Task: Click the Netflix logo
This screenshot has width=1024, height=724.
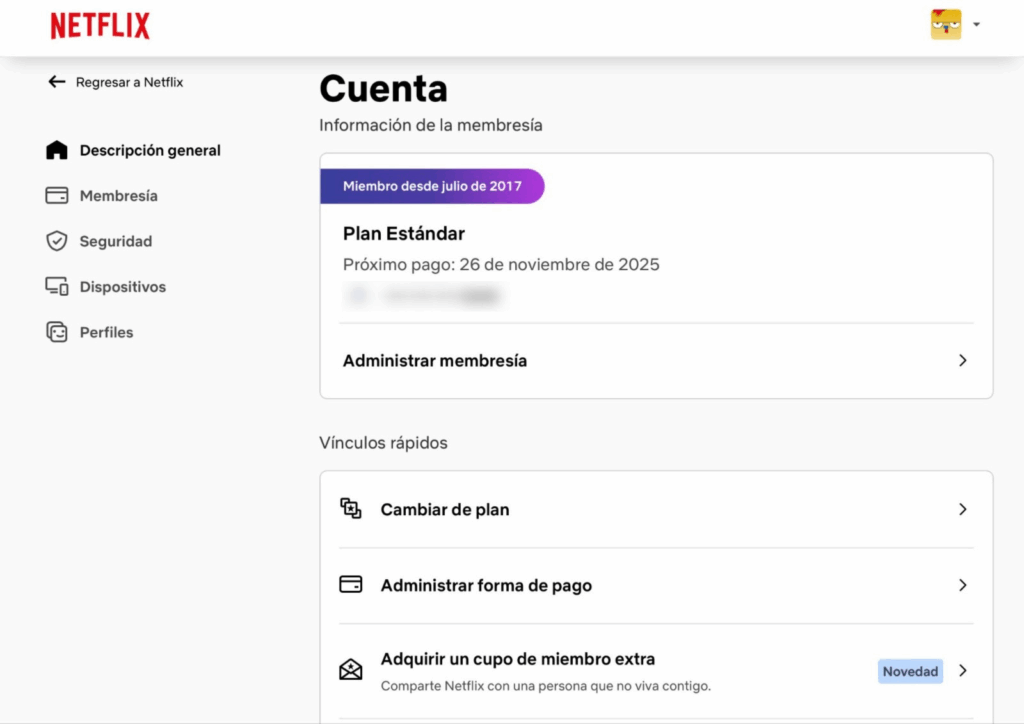Action: coord(100,26)
